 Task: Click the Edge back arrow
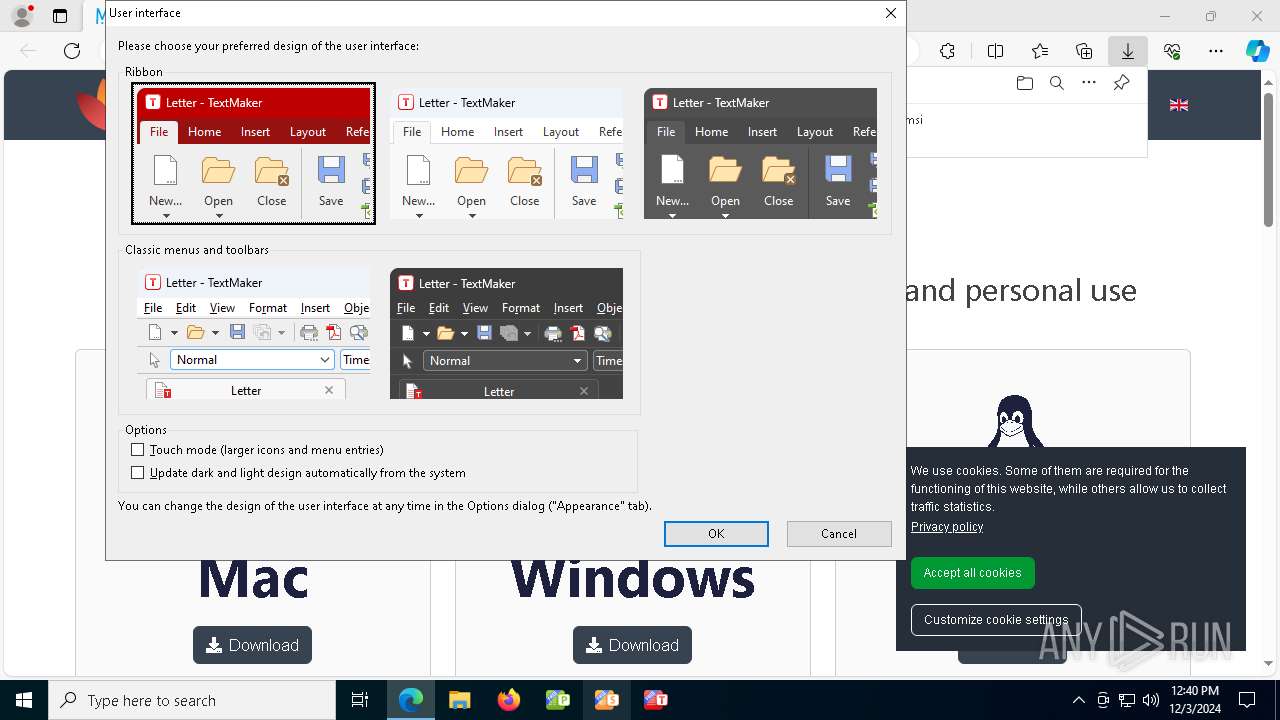coord(28,51)
